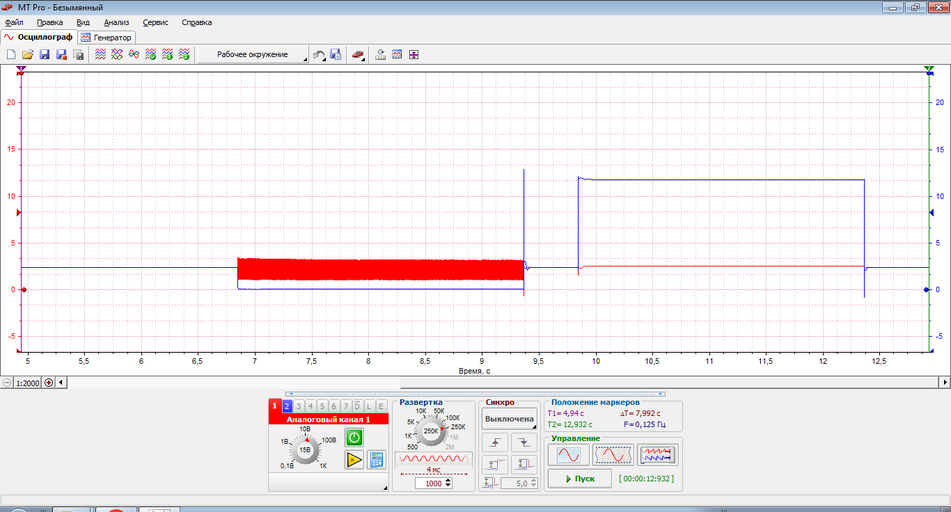Click the zoom-in plus button near 1:2000
This screenshot has width=951, height=512.
click(x=49, y=383)
